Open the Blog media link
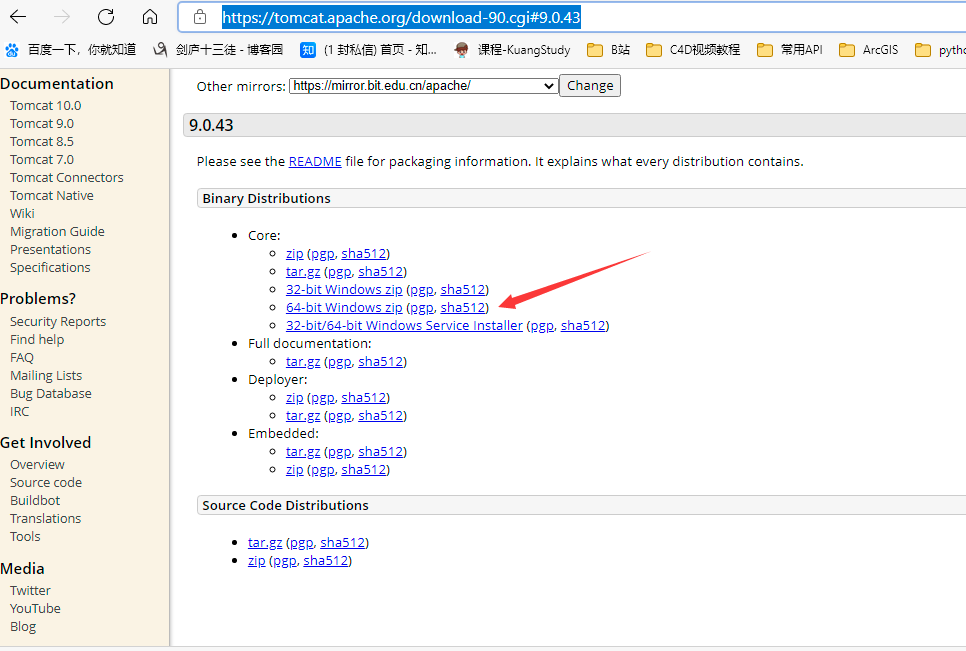The image size is (966, 651). [x=23, y=626]
